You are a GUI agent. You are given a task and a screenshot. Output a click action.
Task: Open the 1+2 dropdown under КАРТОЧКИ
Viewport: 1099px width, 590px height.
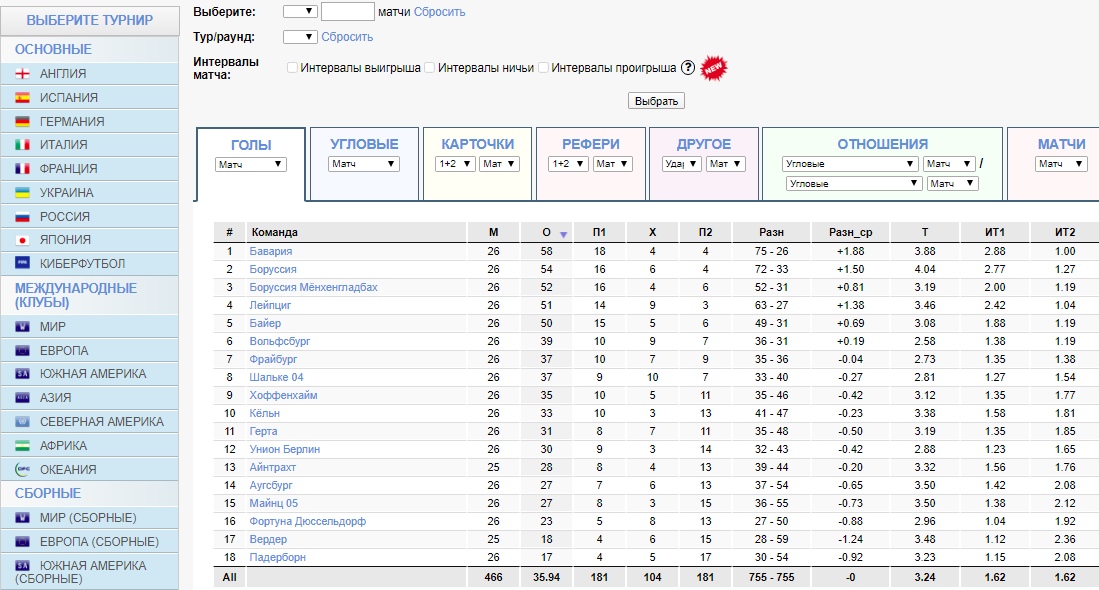click(x=455, y=164)
